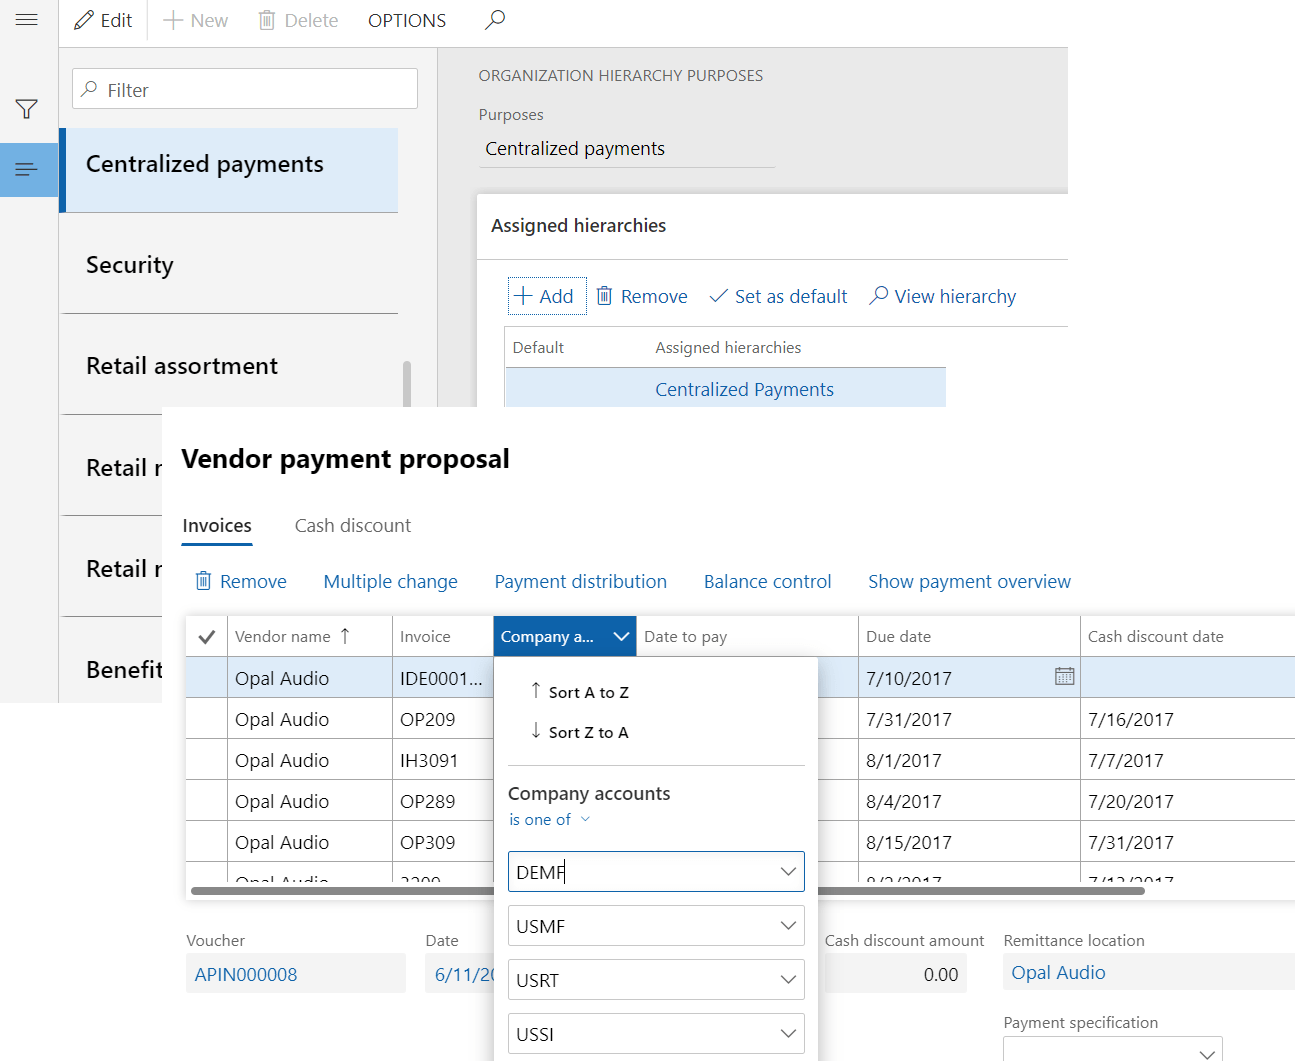The image size is (1295, 1061).
Task: Open the 'is one of' filter operator
Action: click(x=549, y=820)
